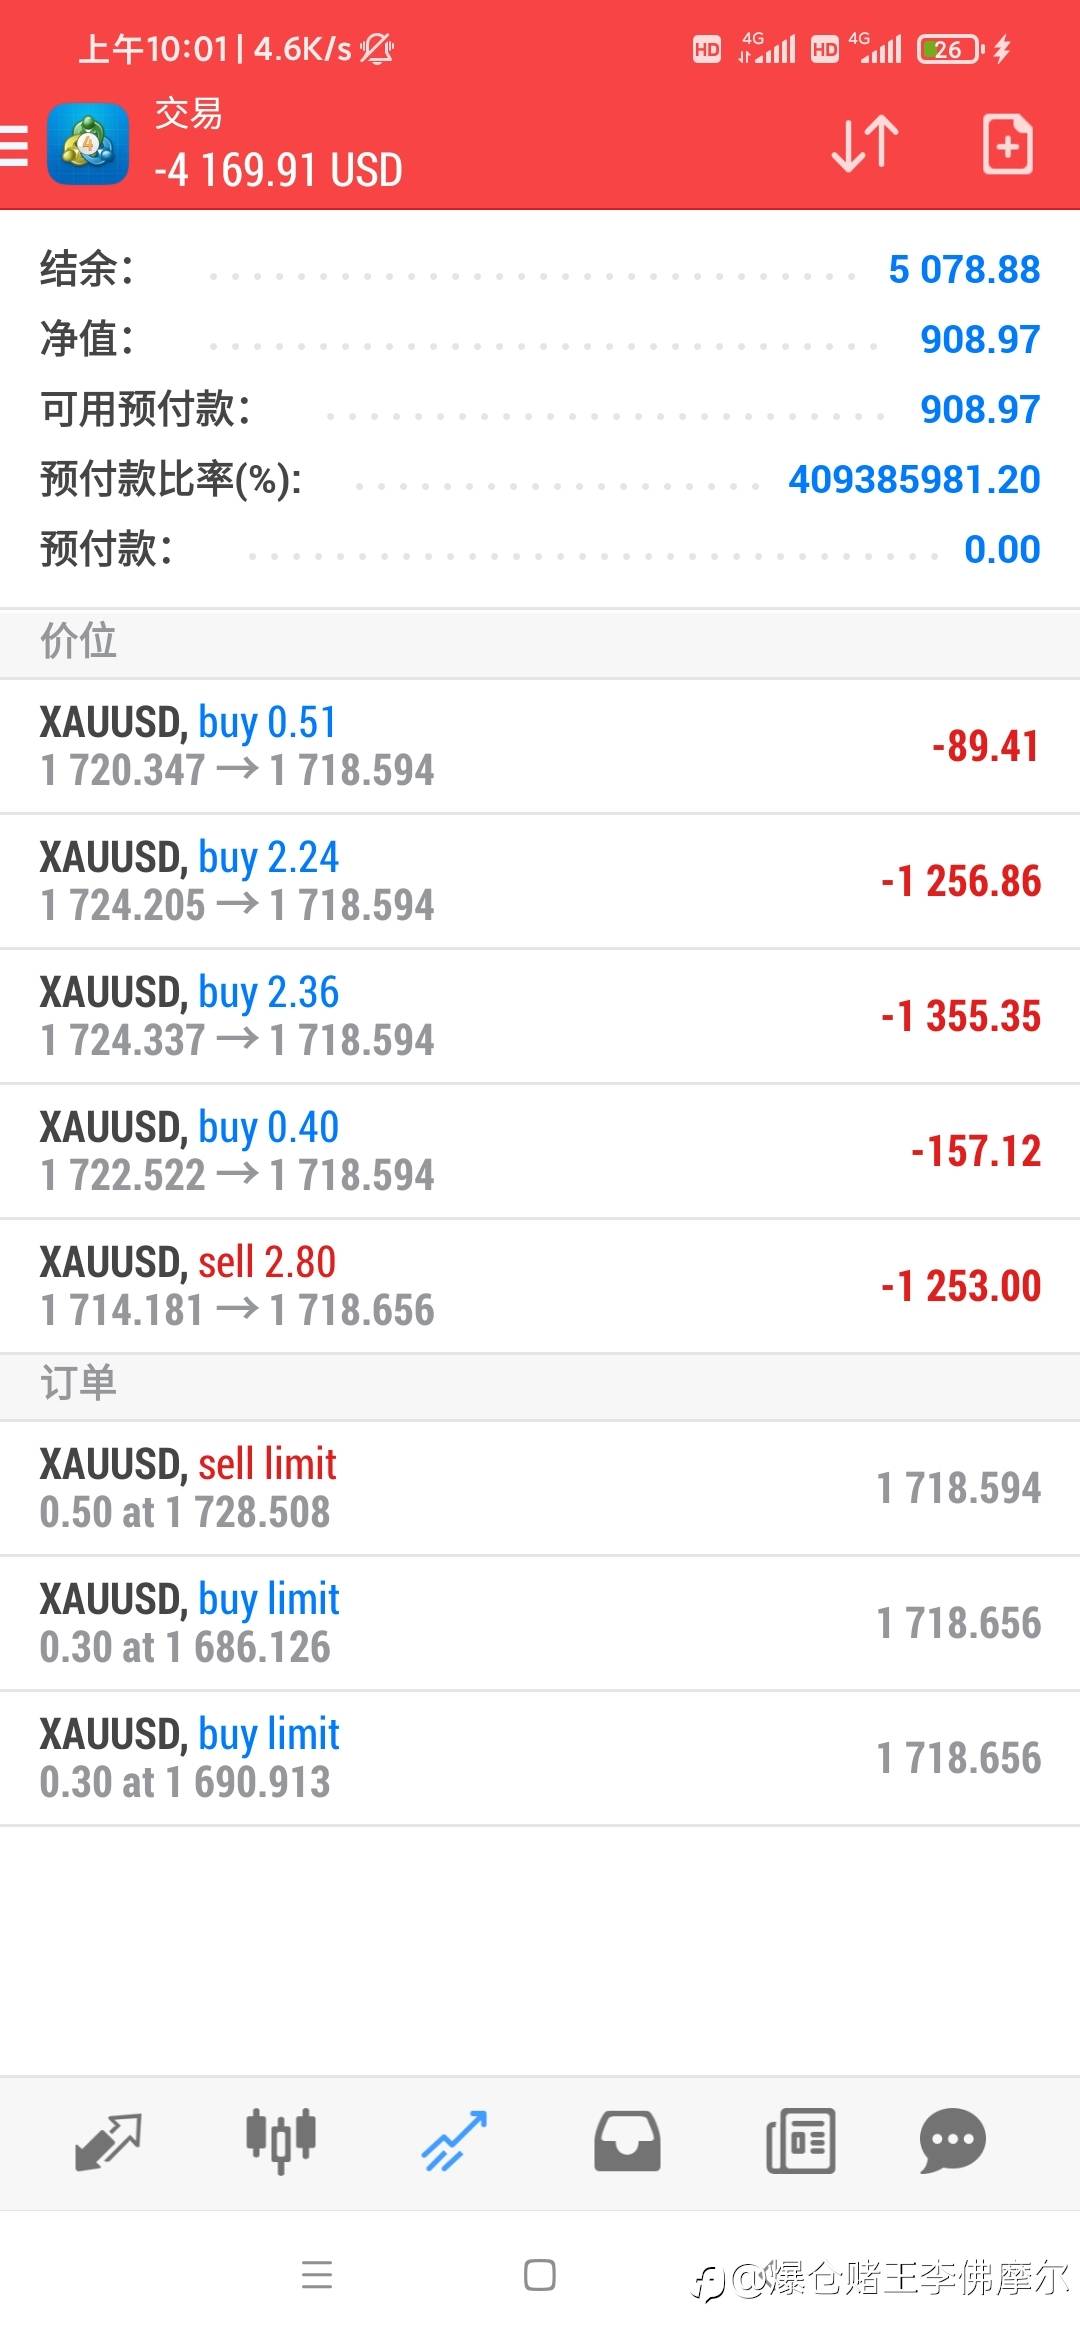This screenshot has height=2340, width=1080.
Task: Select buy limit order at 1 686.126
Action: 540,1623
